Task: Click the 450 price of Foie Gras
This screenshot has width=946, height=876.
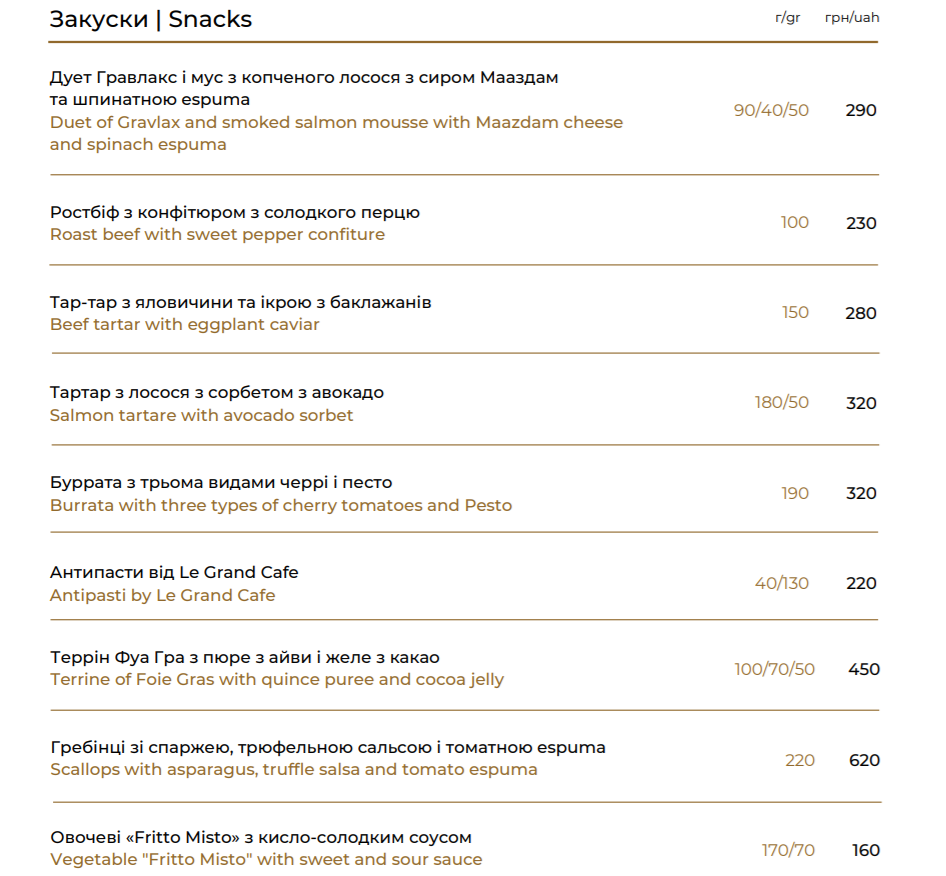Action: click(x=864, y=669)
